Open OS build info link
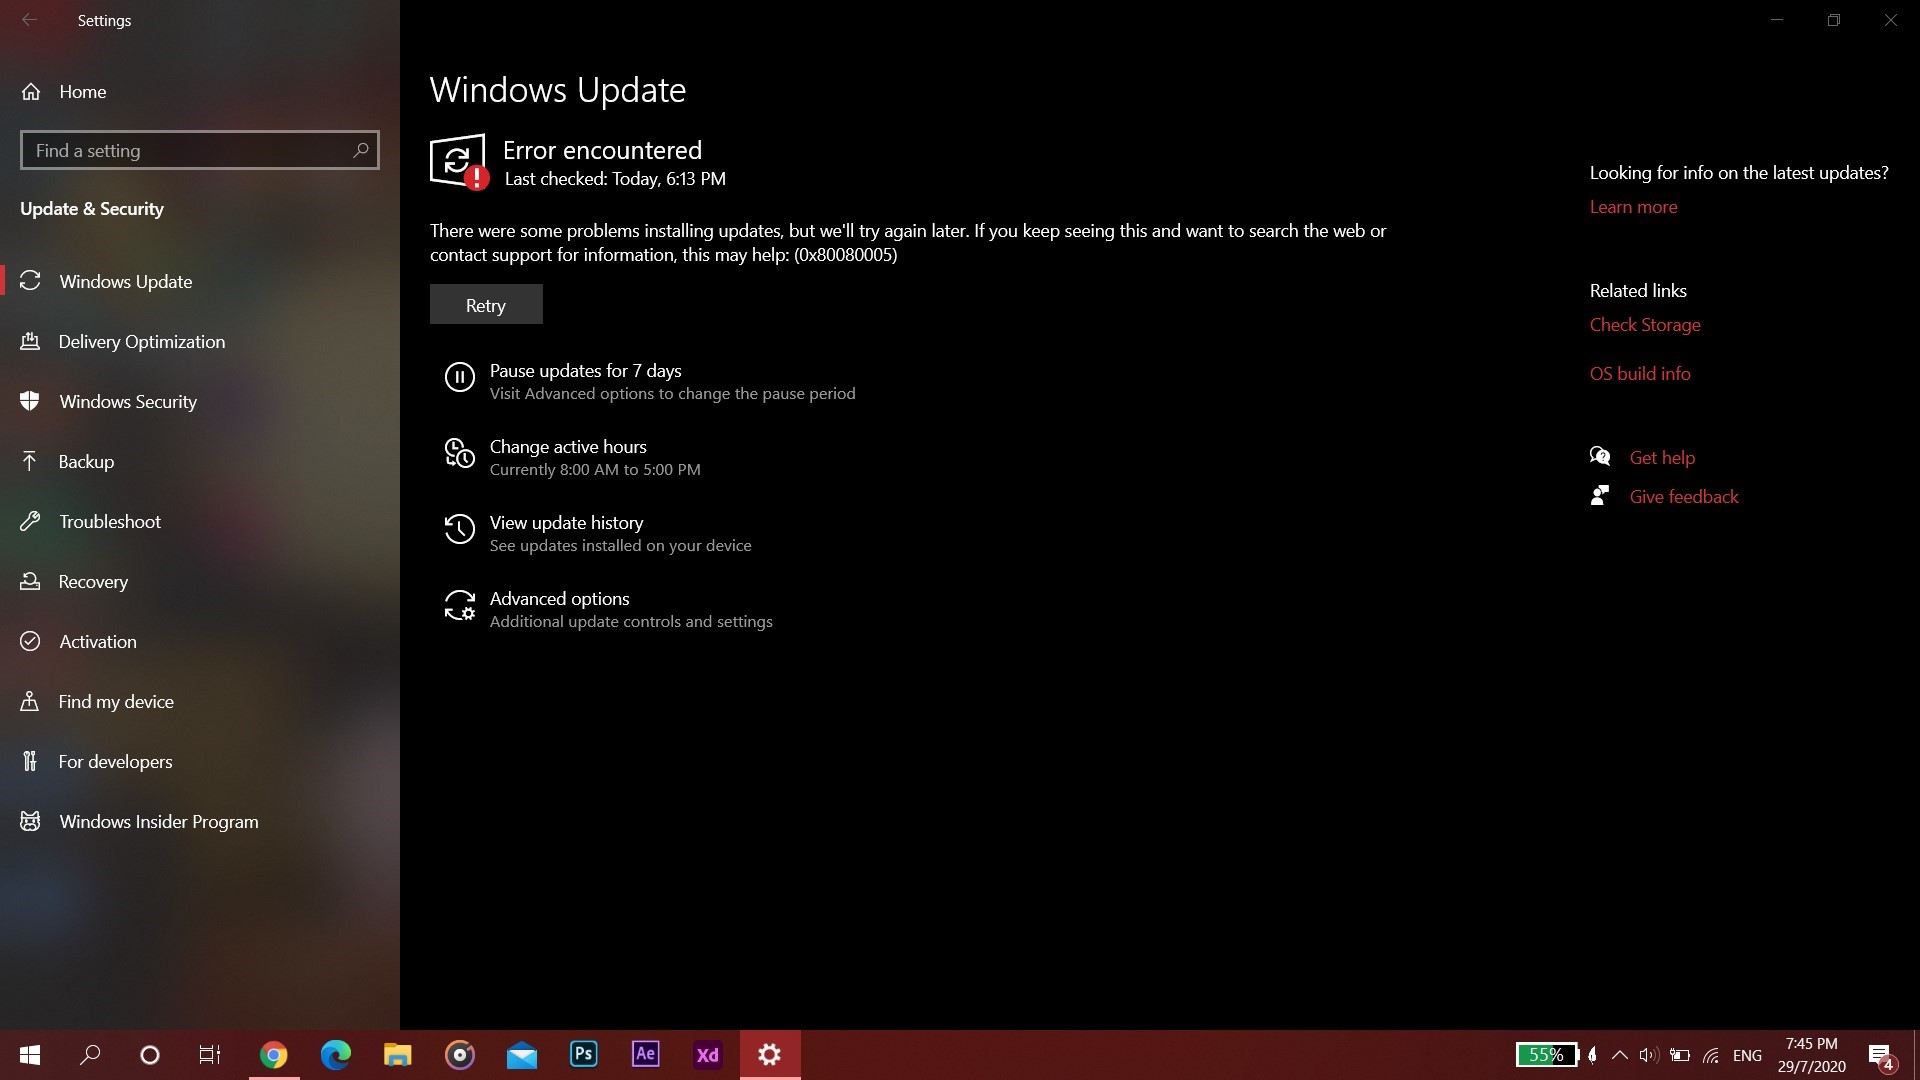The image size is (1920, 1080). [x=1640, y=373]
